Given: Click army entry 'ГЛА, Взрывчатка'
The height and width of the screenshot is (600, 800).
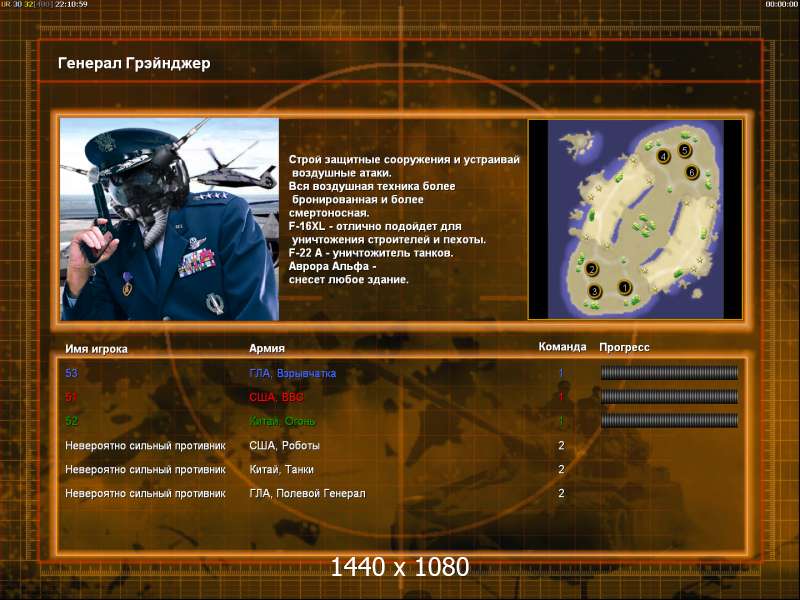Looking at the screenshot, I should [x=292, y=373].
